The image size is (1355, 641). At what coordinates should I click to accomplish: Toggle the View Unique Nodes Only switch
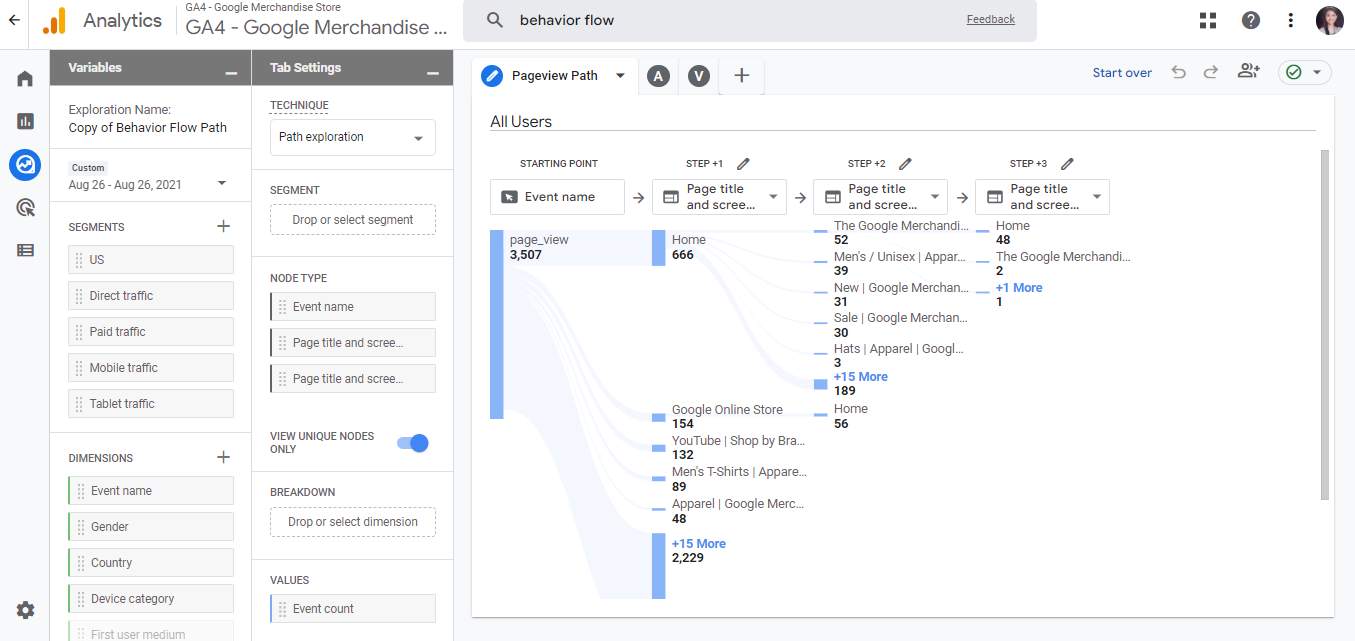click(411, 442)
